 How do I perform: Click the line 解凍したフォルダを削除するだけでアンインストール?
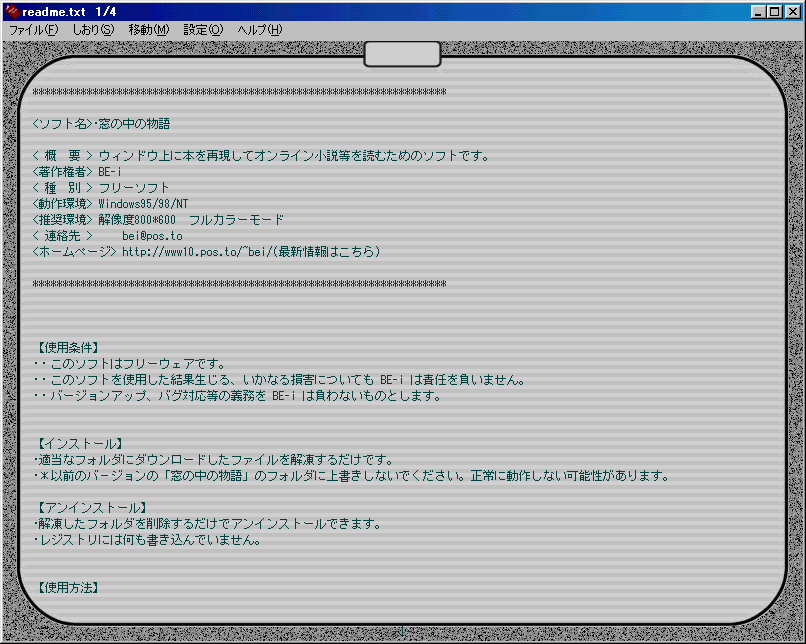(207, 524)
